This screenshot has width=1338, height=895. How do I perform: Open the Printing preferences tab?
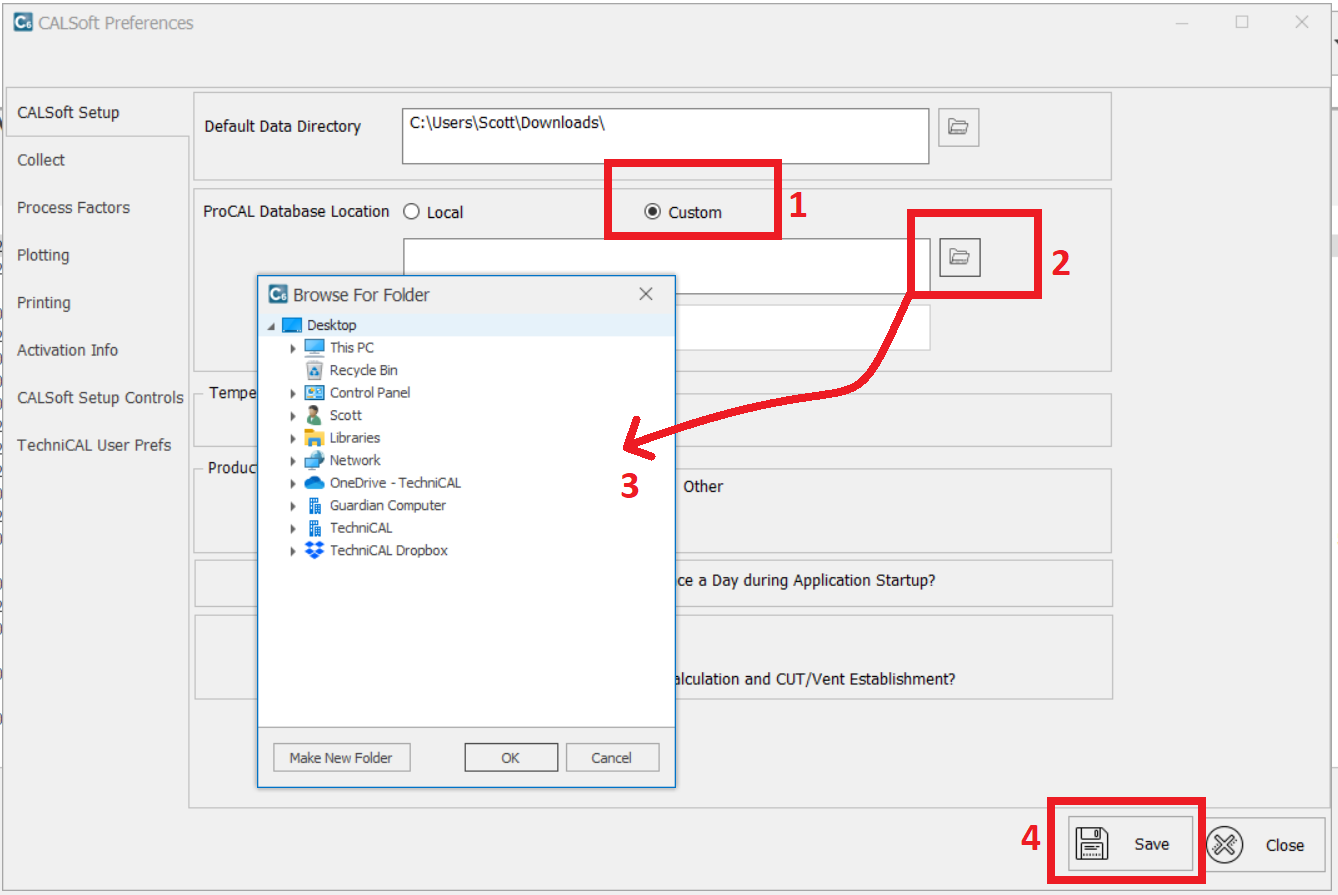pos(98,303)
